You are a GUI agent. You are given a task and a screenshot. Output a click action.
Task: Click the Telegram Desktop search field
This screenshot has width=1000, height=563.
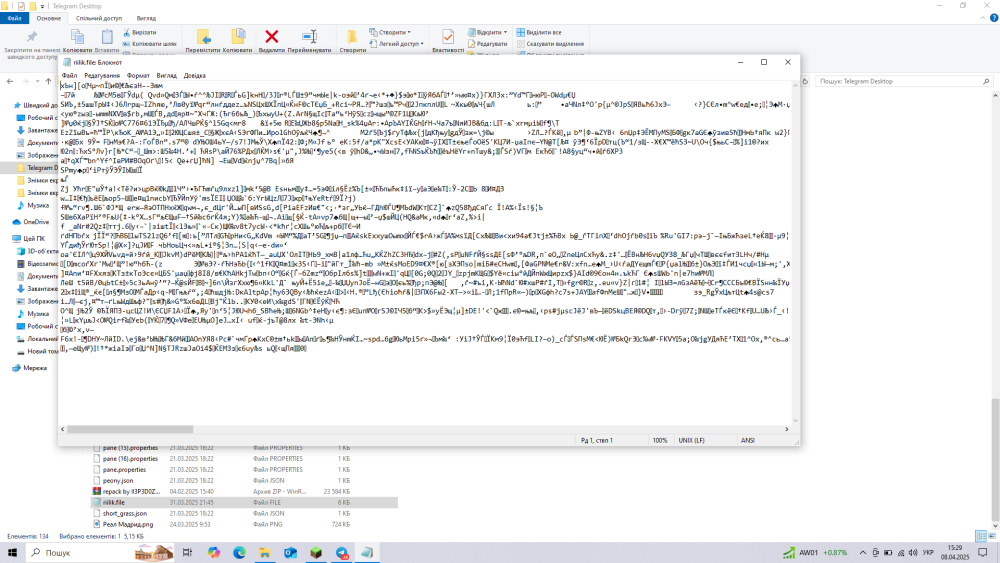[x=904, y=81]
